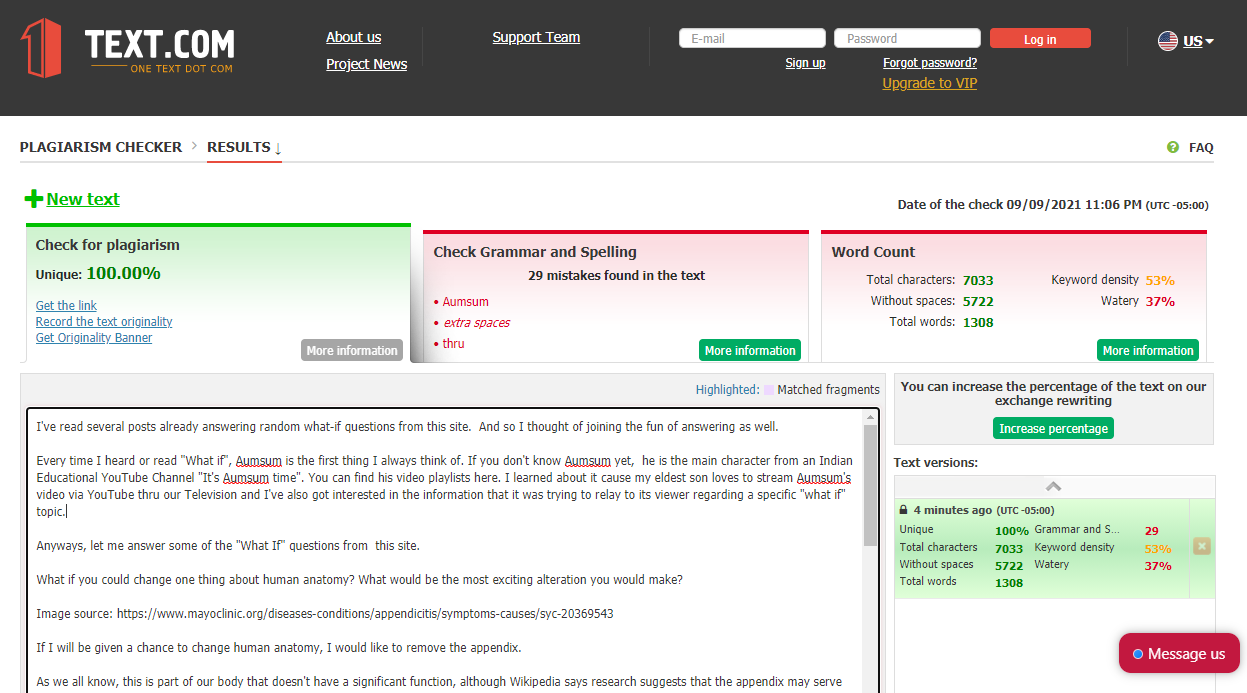Open Project News link

[366, 64]
